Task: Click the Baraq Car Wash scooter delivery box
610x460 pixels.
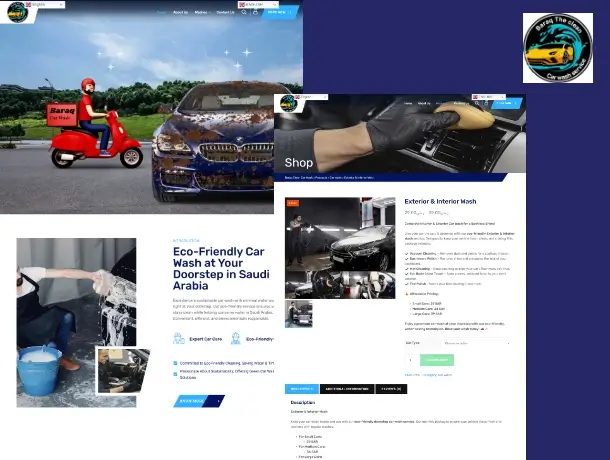Action: (x=61, y=115)
